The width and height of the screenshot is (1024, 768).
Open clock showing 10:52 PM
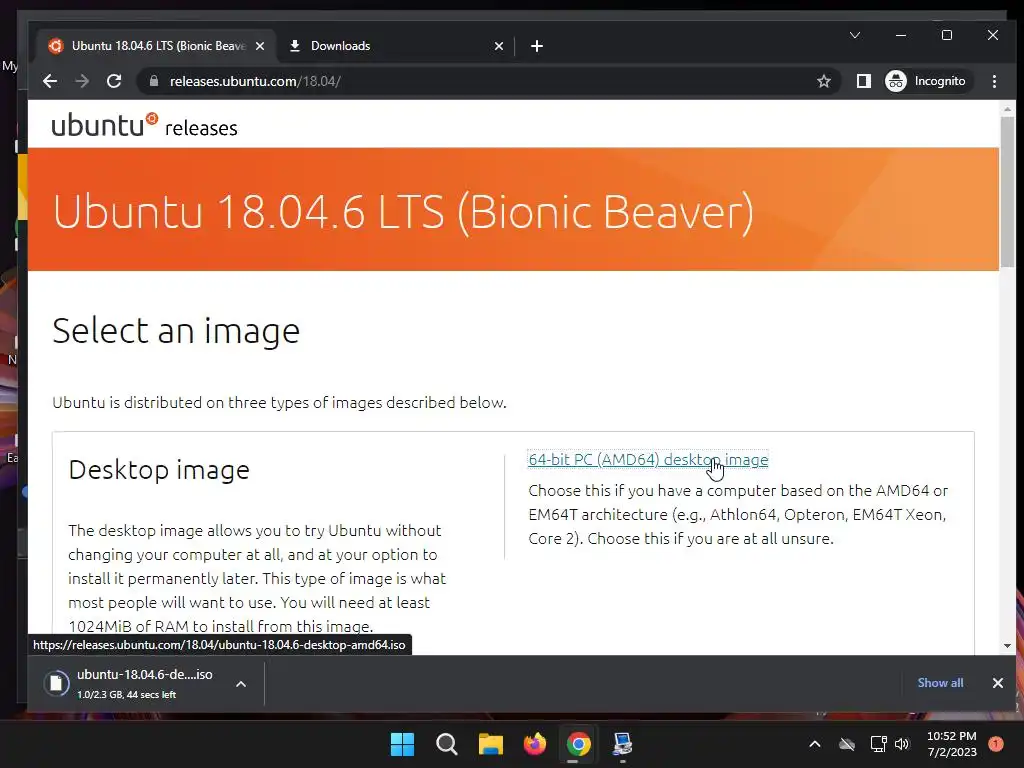click(952, 744)
